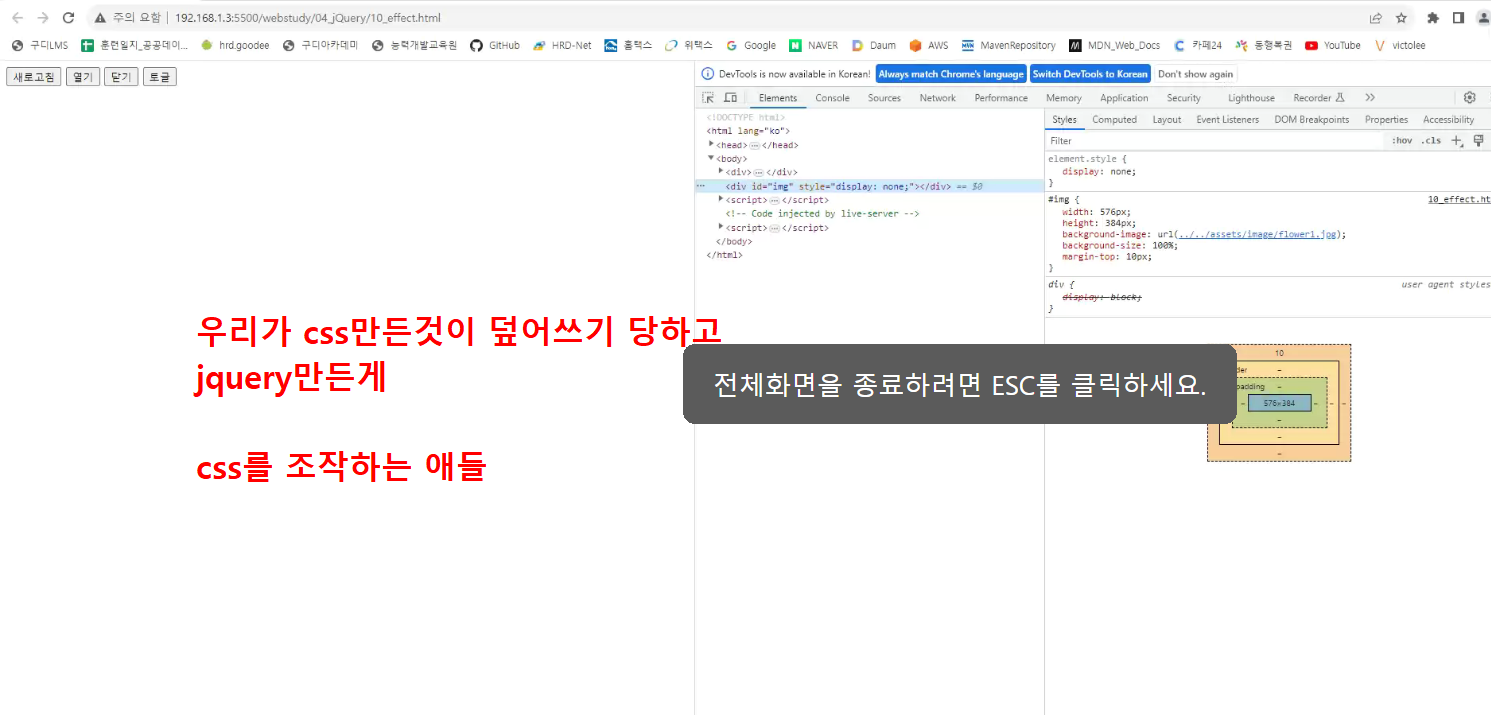Open the Daum bookmark
Screen dimensions: 1491x715
tap(874, 45)
